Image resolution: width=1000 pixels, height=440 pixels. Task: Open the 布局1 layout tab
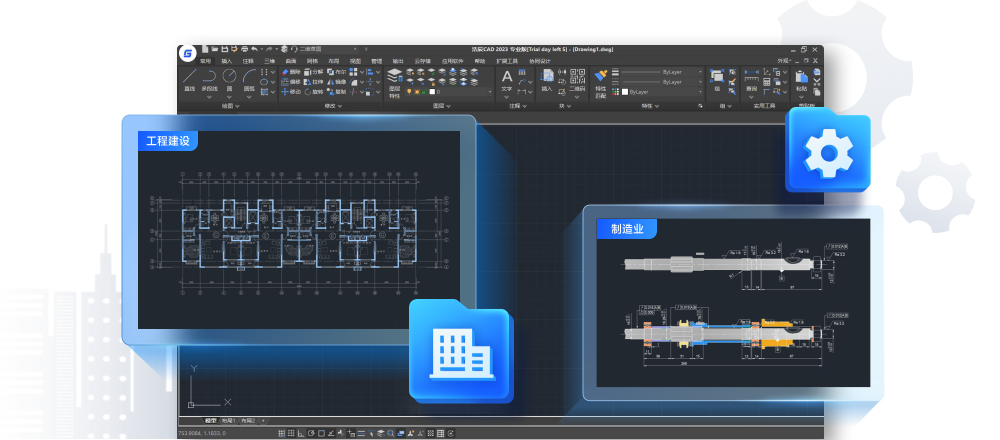pos(228,421)
